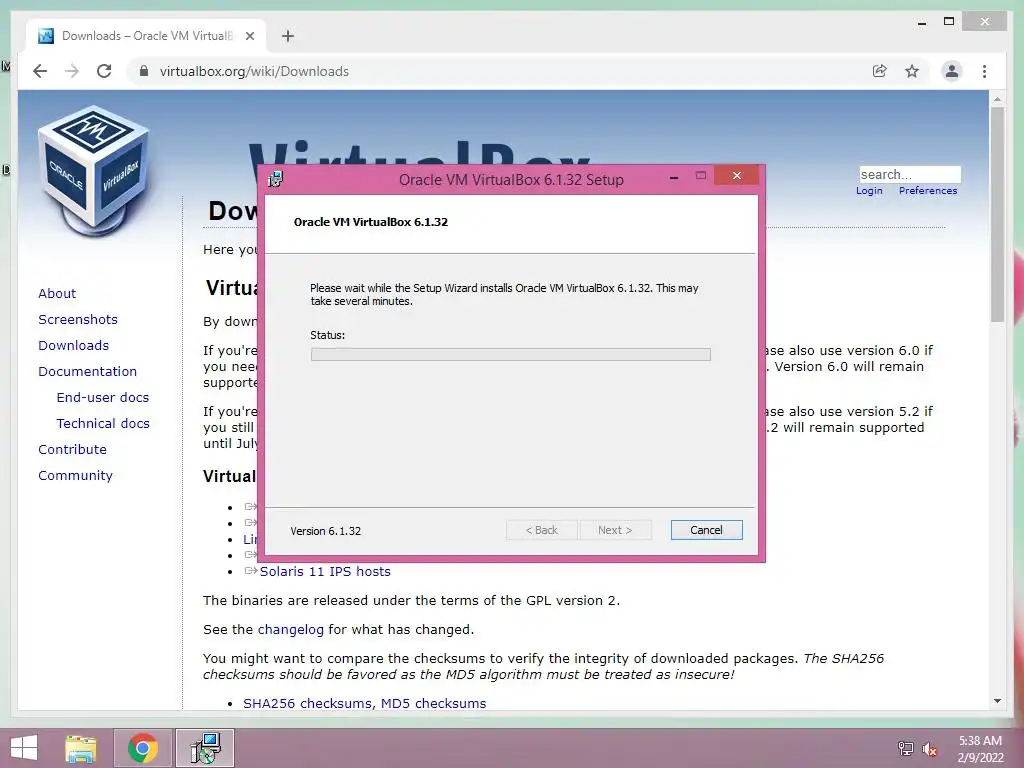Close the Downloads – Oracle VM VirtualBox tab
This screenshot has width=1024, height=768.
(249, 36)
